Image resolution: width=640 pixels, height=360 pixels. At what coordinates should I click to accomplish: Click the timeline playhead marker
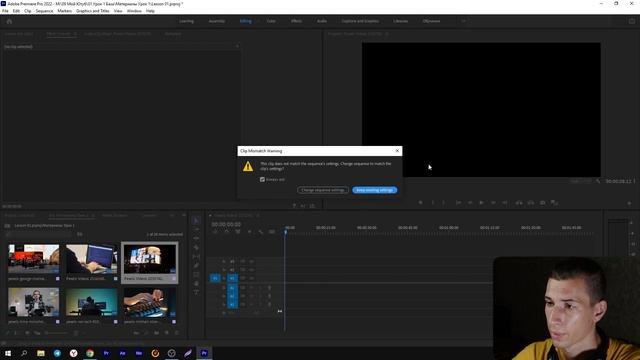click(286, 232)
